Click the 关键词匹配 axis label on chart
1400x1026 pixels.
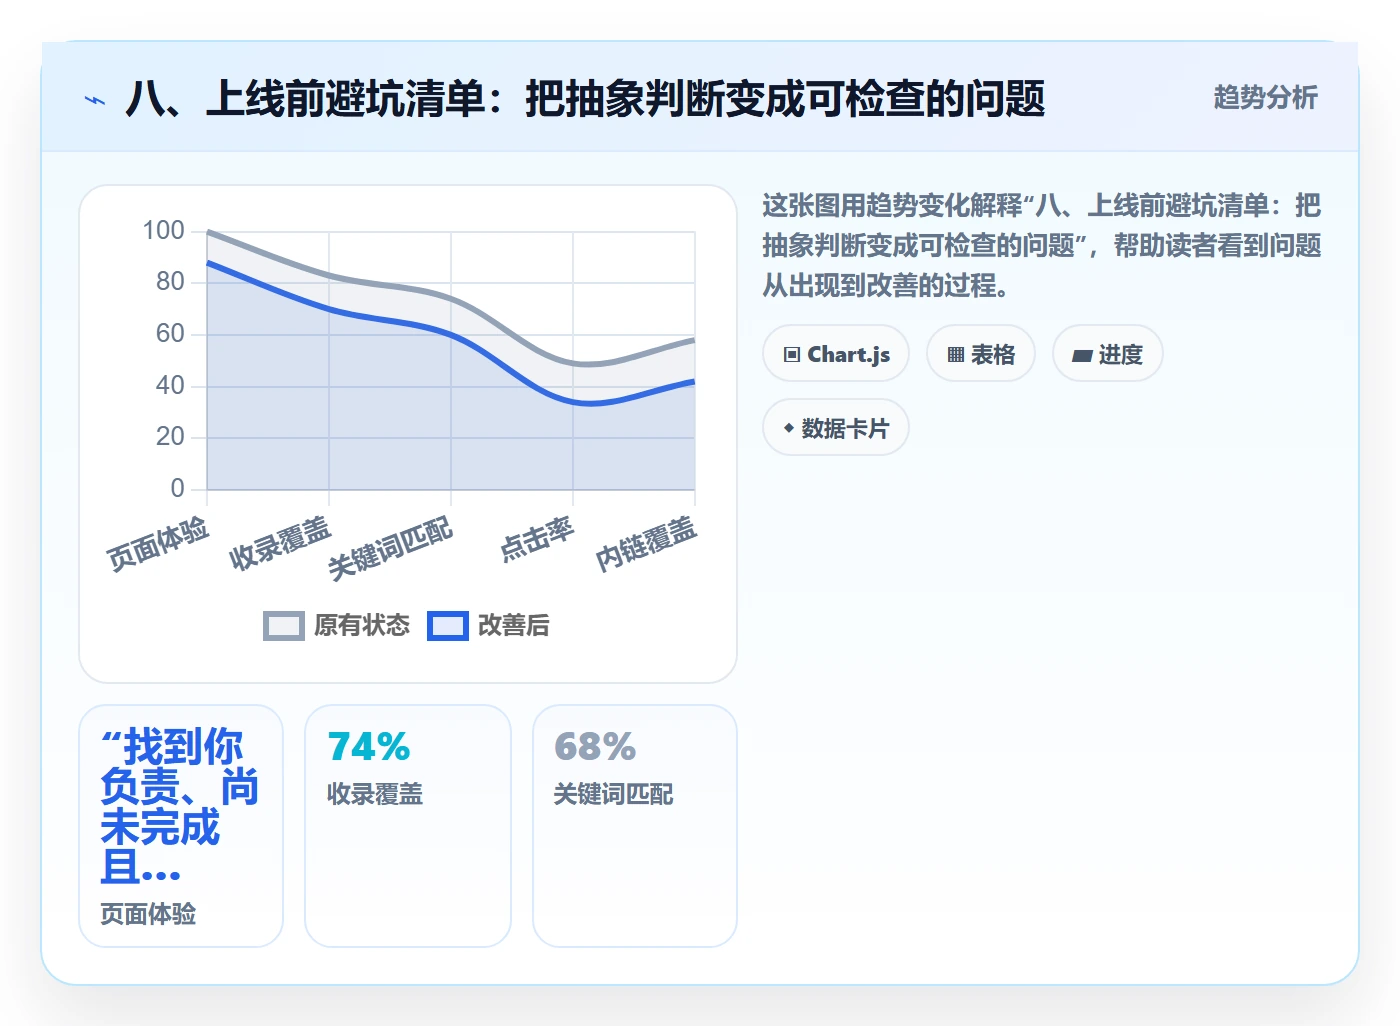(391, 548)
